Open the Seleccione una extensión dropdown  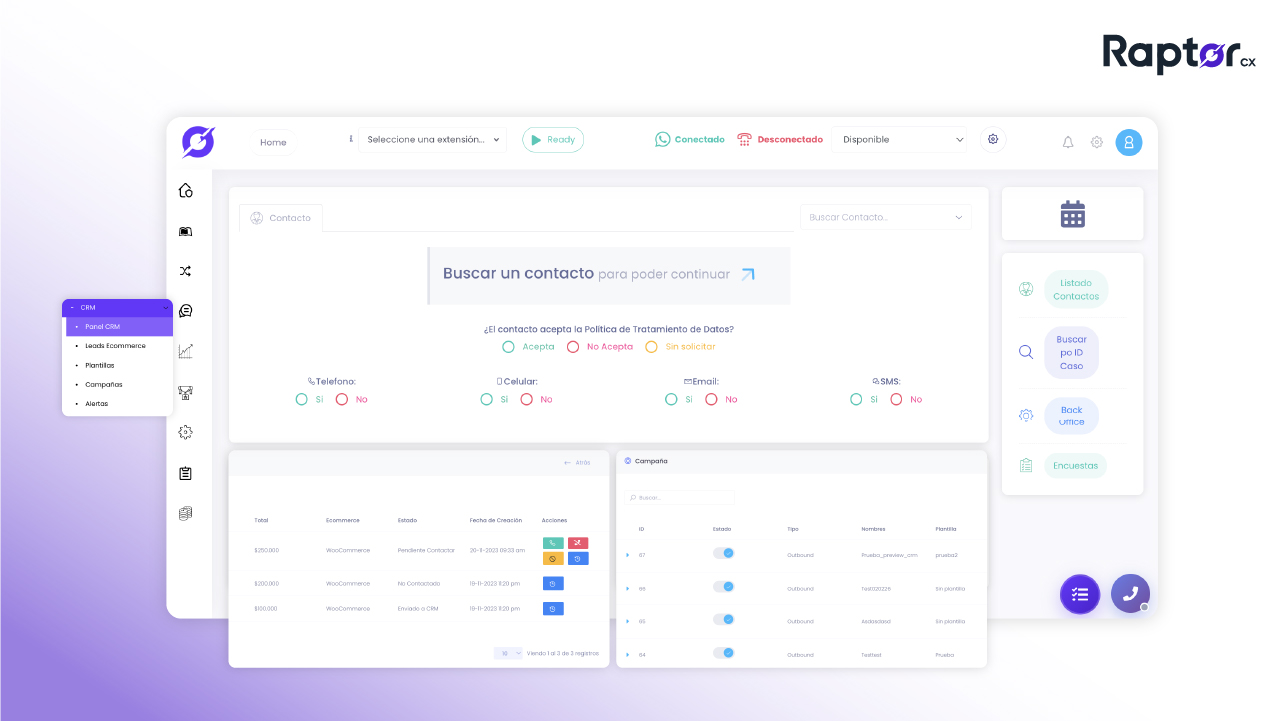(x=432, y=140)
